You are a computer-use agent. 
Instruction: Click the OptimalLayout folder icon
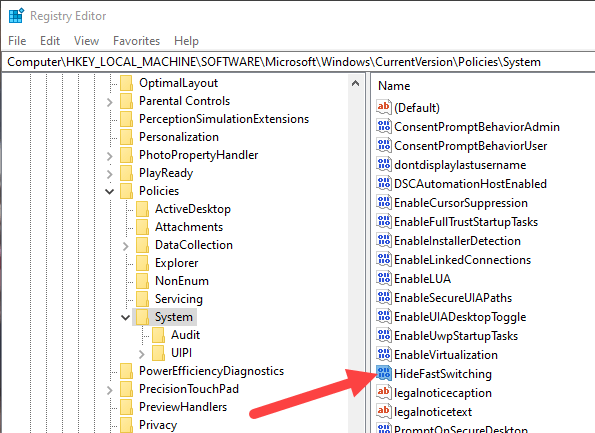(x=126, y=83)
